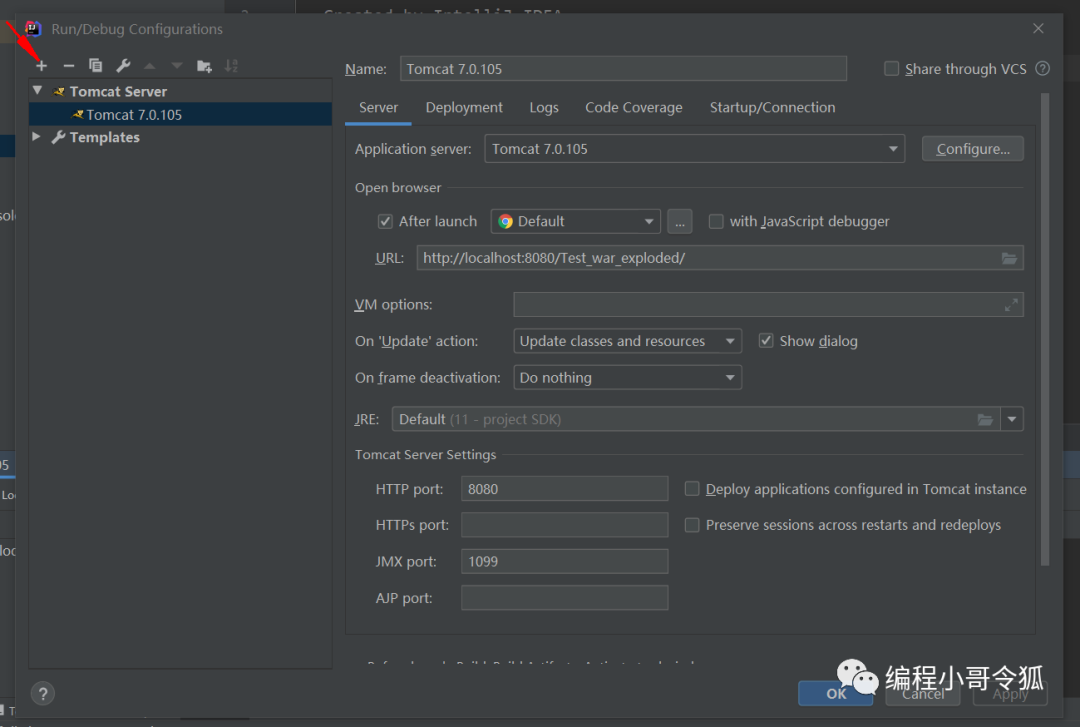
Task: Open the JRE dropdown arrow
Action: click(1012, 419)
